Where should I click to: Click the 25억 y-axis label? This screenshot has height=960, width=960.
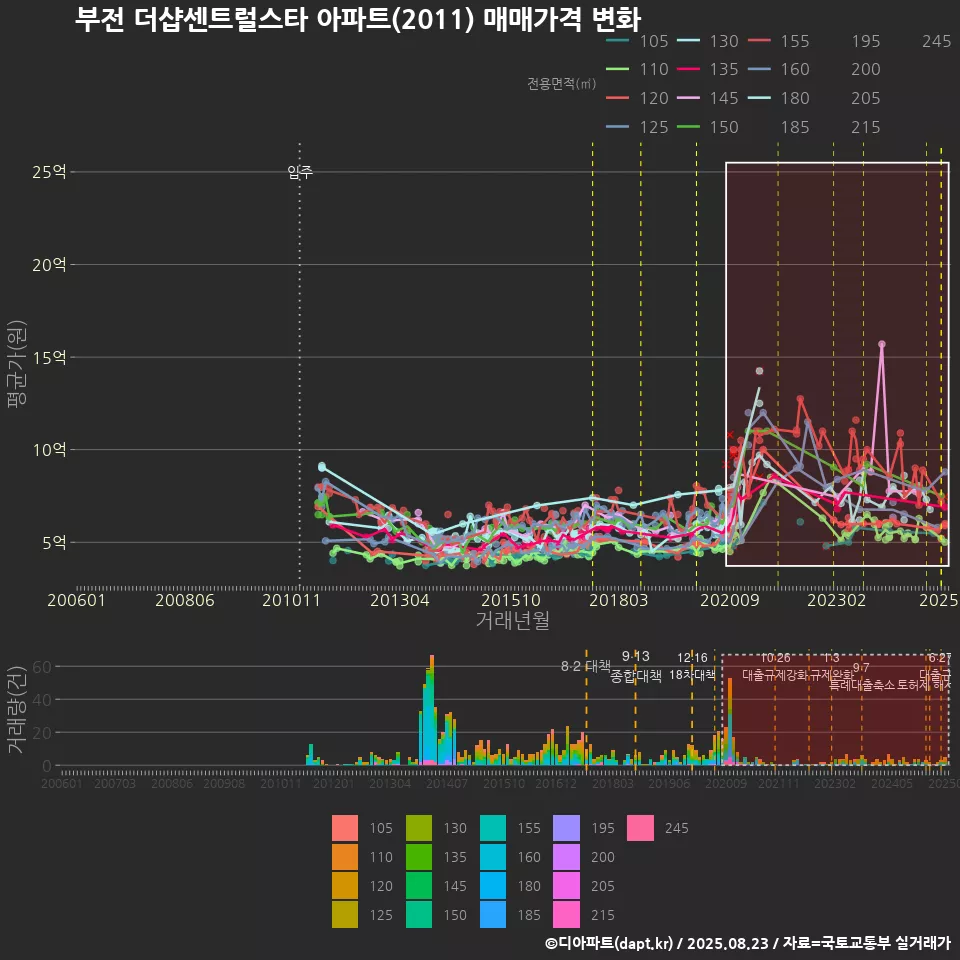[x=49, y=172]
